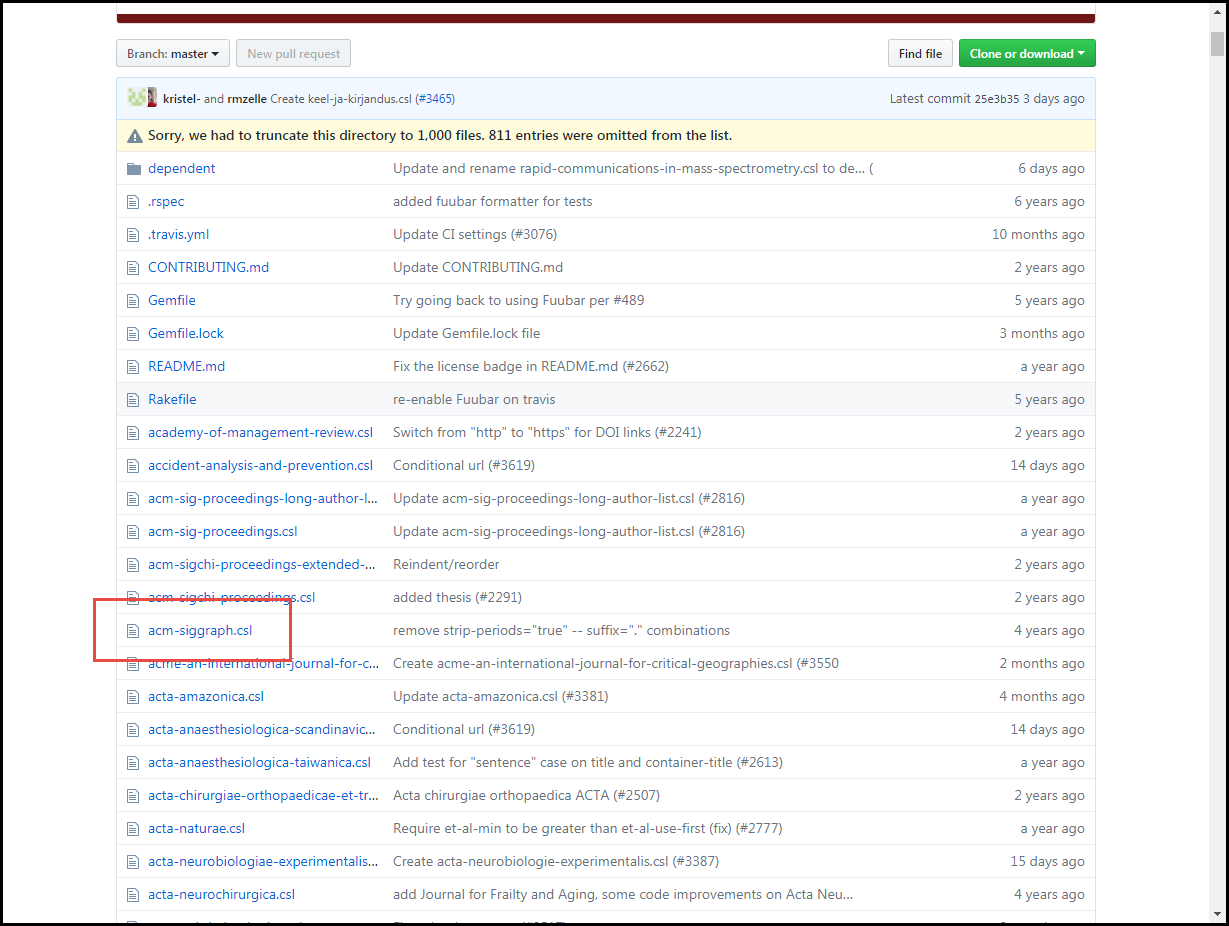Screen dimensions: 1229x926
Task: Click the rmzelle author link
Action: (247, 99)
